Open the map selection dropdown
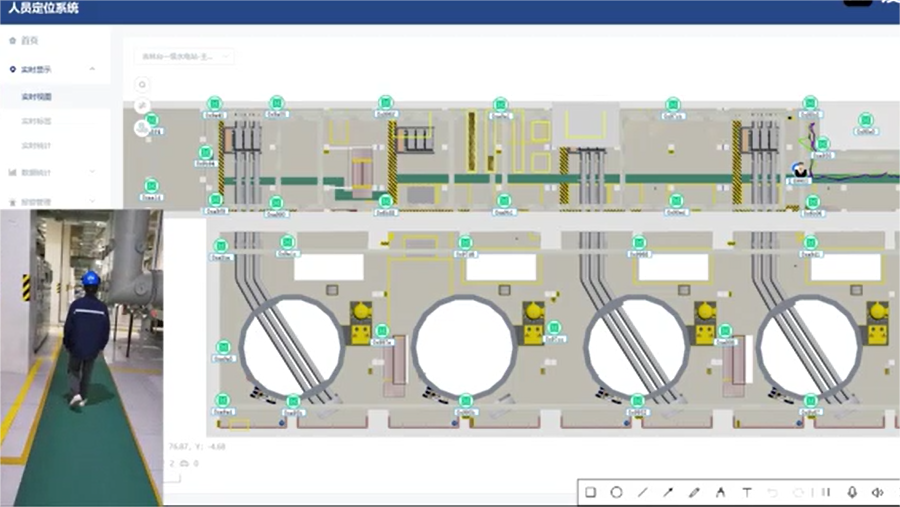This screenshot has width=900, height=507. (x=185, y=57)
